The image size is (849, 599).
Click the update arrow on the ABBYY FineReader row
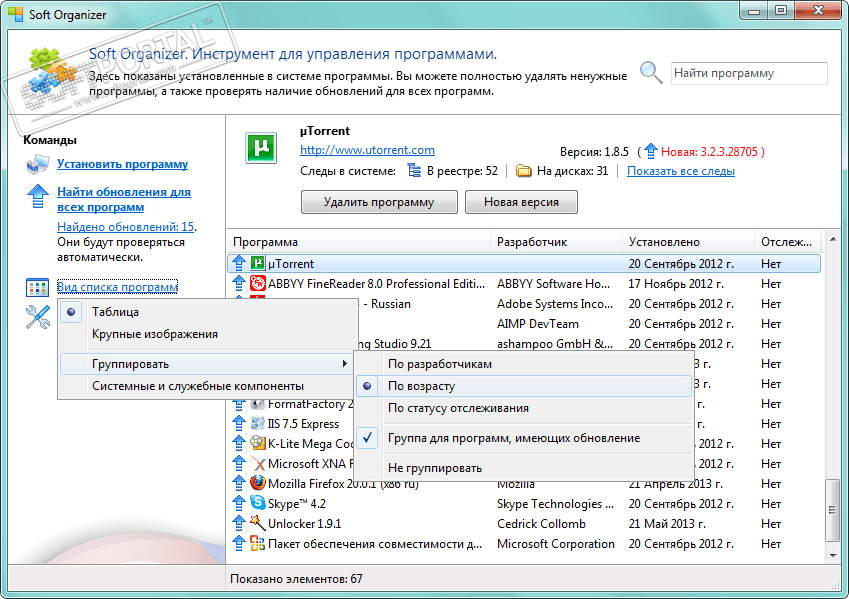[239, 284]
